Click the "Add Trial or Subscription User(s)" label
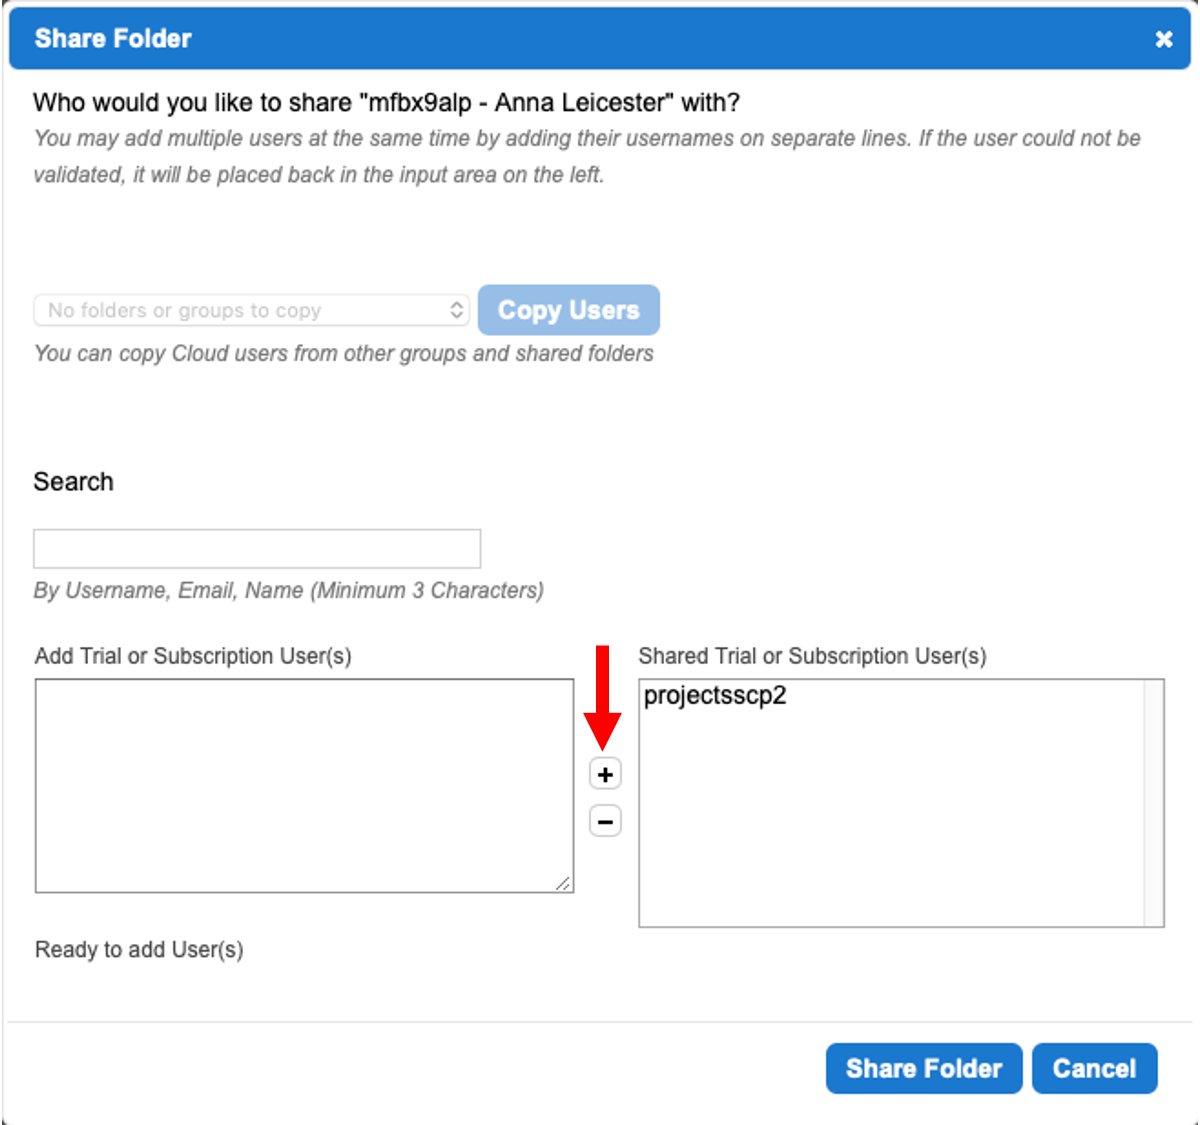Image resolution: width=1200 pixels, height=1125 pixels. (x=193, y=656)
